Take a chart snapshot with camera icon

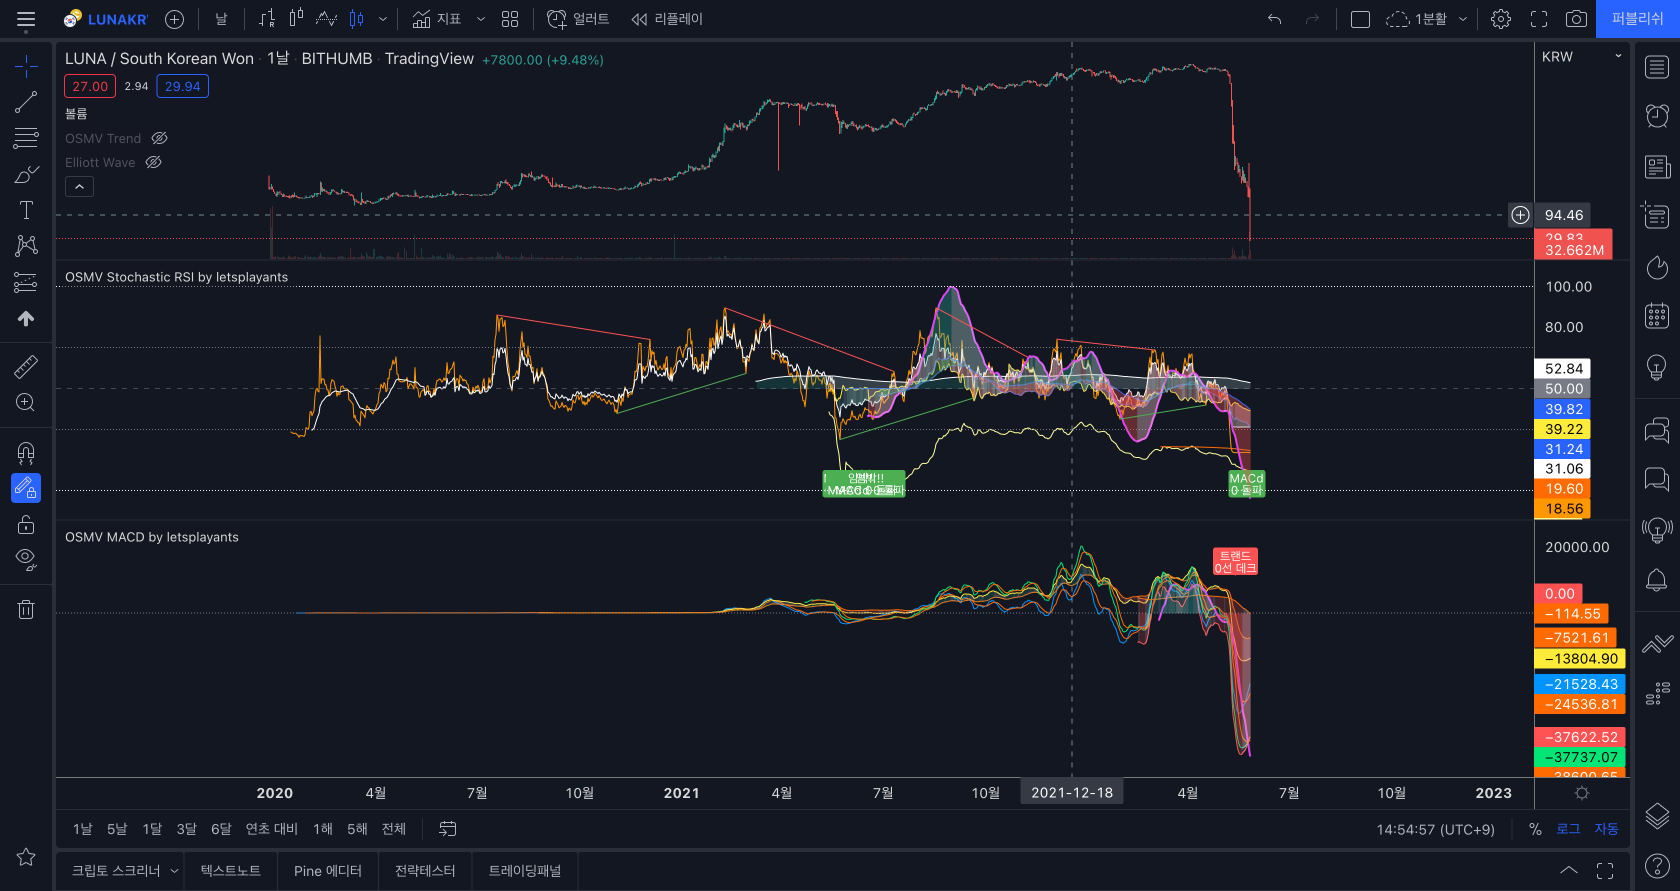(1576, 19)
